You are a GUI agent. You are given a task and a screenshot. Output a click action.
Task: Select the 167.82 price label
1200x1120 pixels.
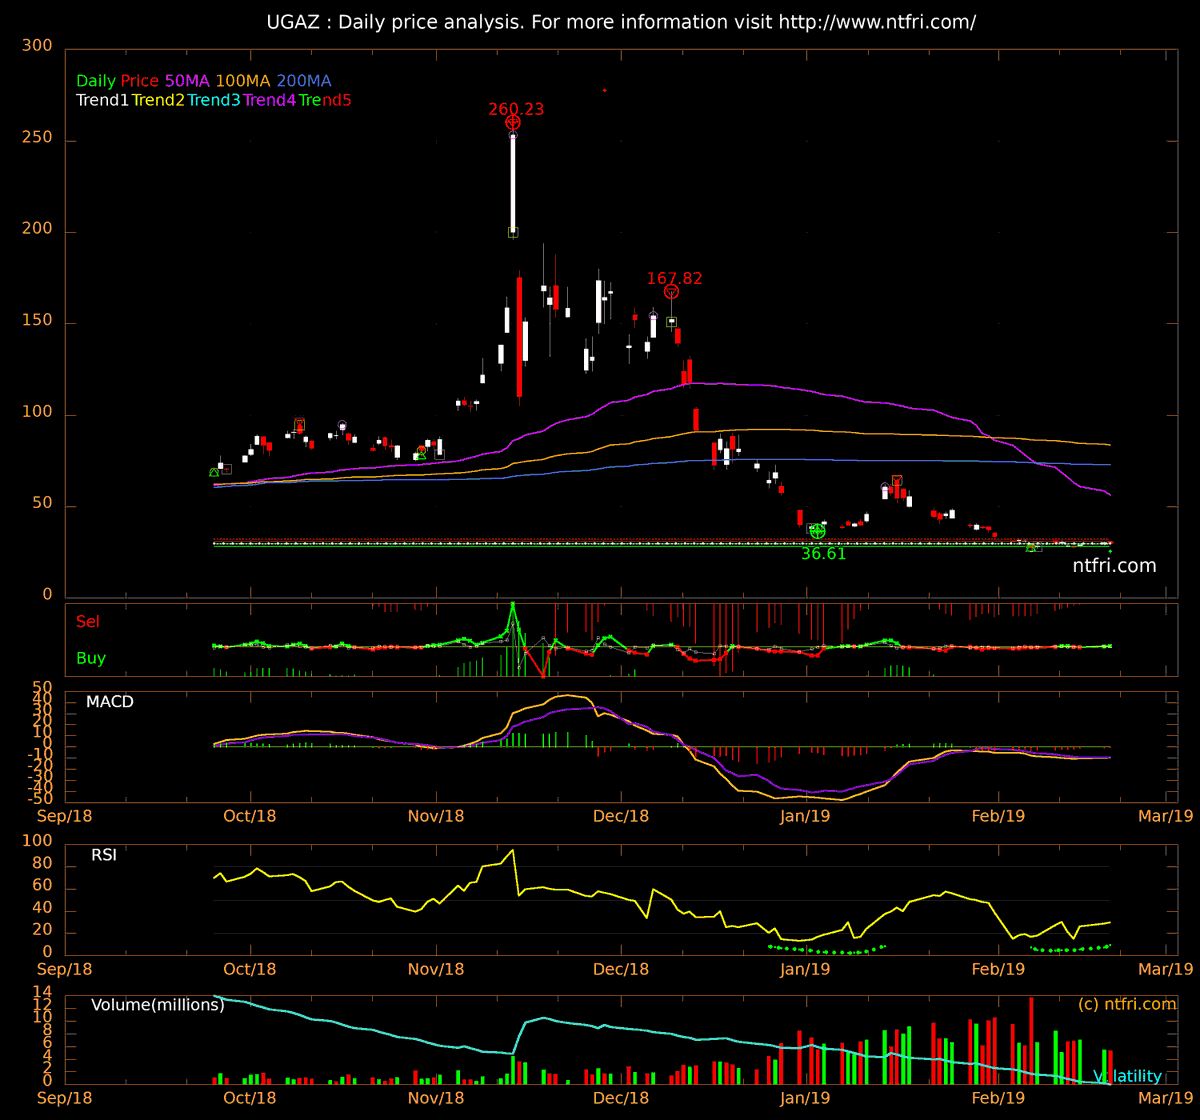pyautogui.click(x=675, y=278)
